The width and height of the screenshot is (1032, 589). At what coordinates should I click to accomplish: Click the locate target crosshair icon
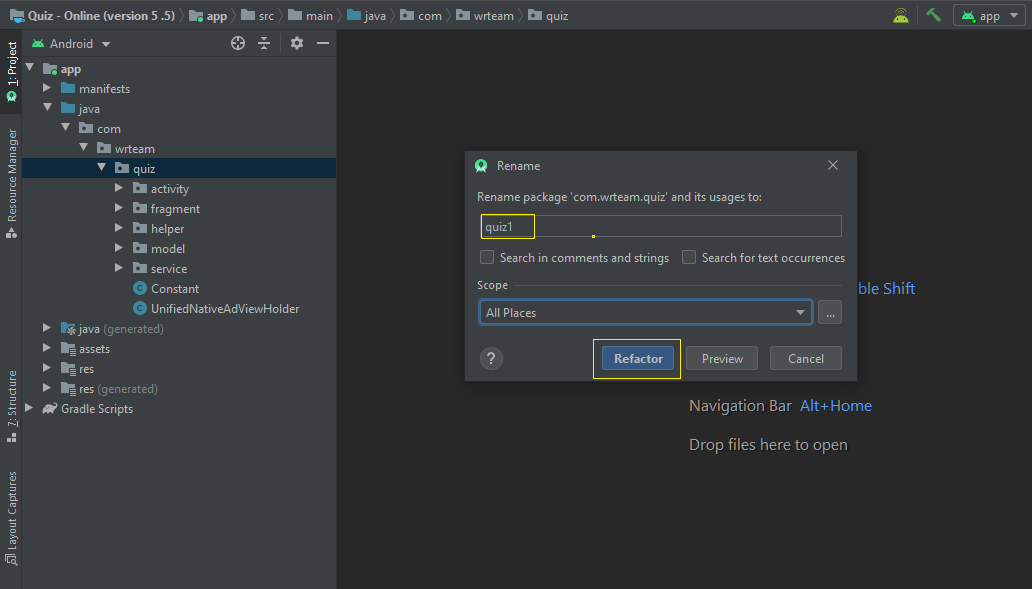pyautogui.click(x=238, y=43)
